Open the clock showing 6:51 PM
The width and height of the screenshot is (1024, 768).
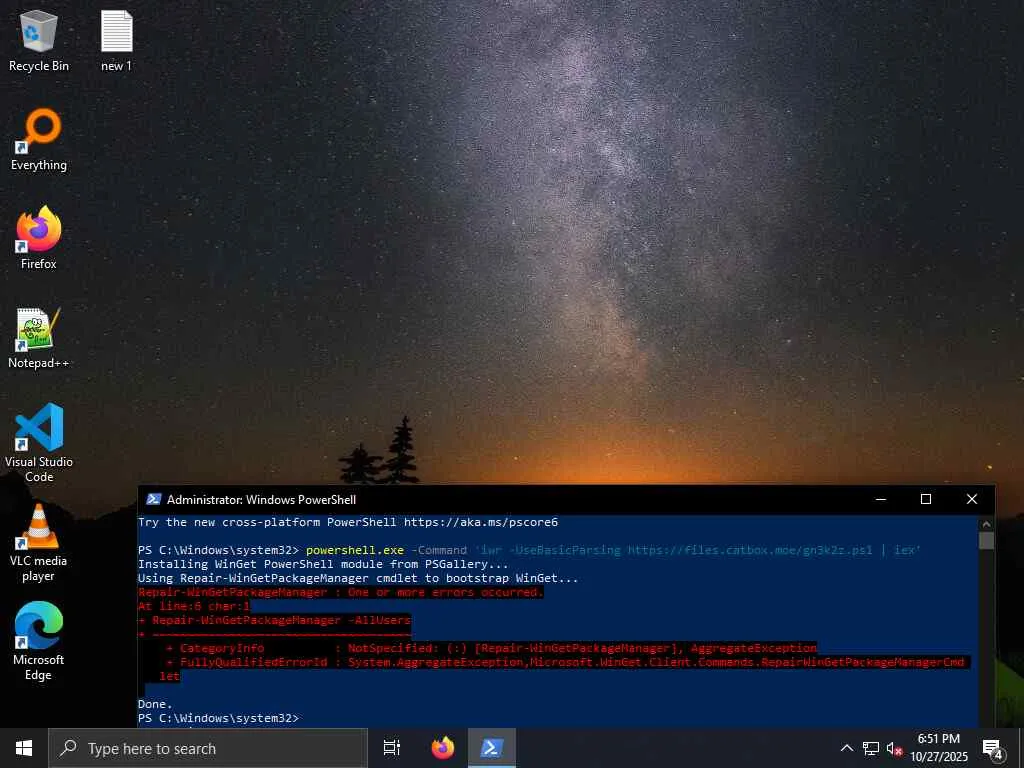(x=939, y=748)
